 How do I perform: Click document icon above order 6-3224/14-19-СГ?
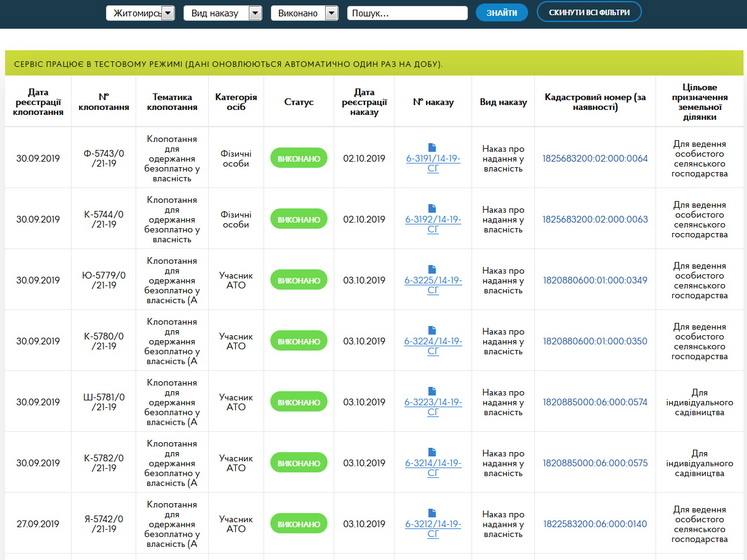[433, 330]
